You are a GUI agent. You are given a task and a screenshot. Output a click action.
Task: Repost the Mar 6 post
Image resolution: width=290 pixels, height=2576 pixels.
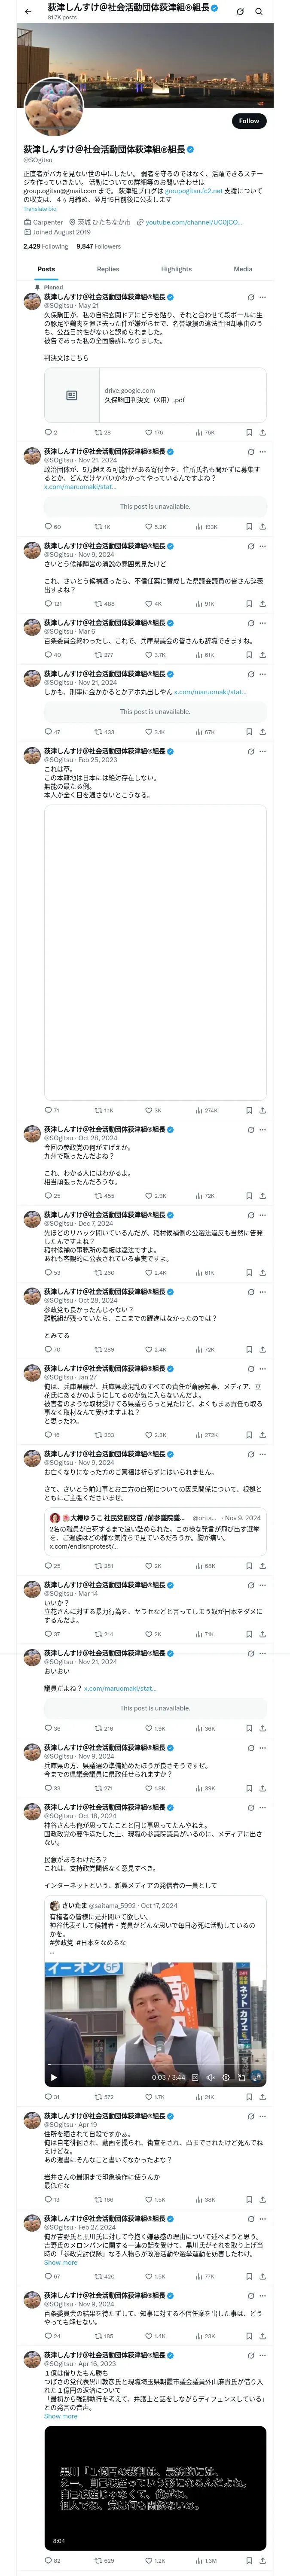(x=98, y=655)
